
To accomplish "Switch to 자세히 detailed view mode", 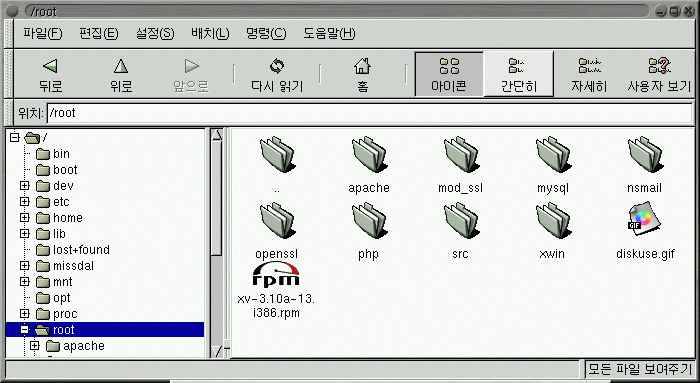I will pos(589,75).
